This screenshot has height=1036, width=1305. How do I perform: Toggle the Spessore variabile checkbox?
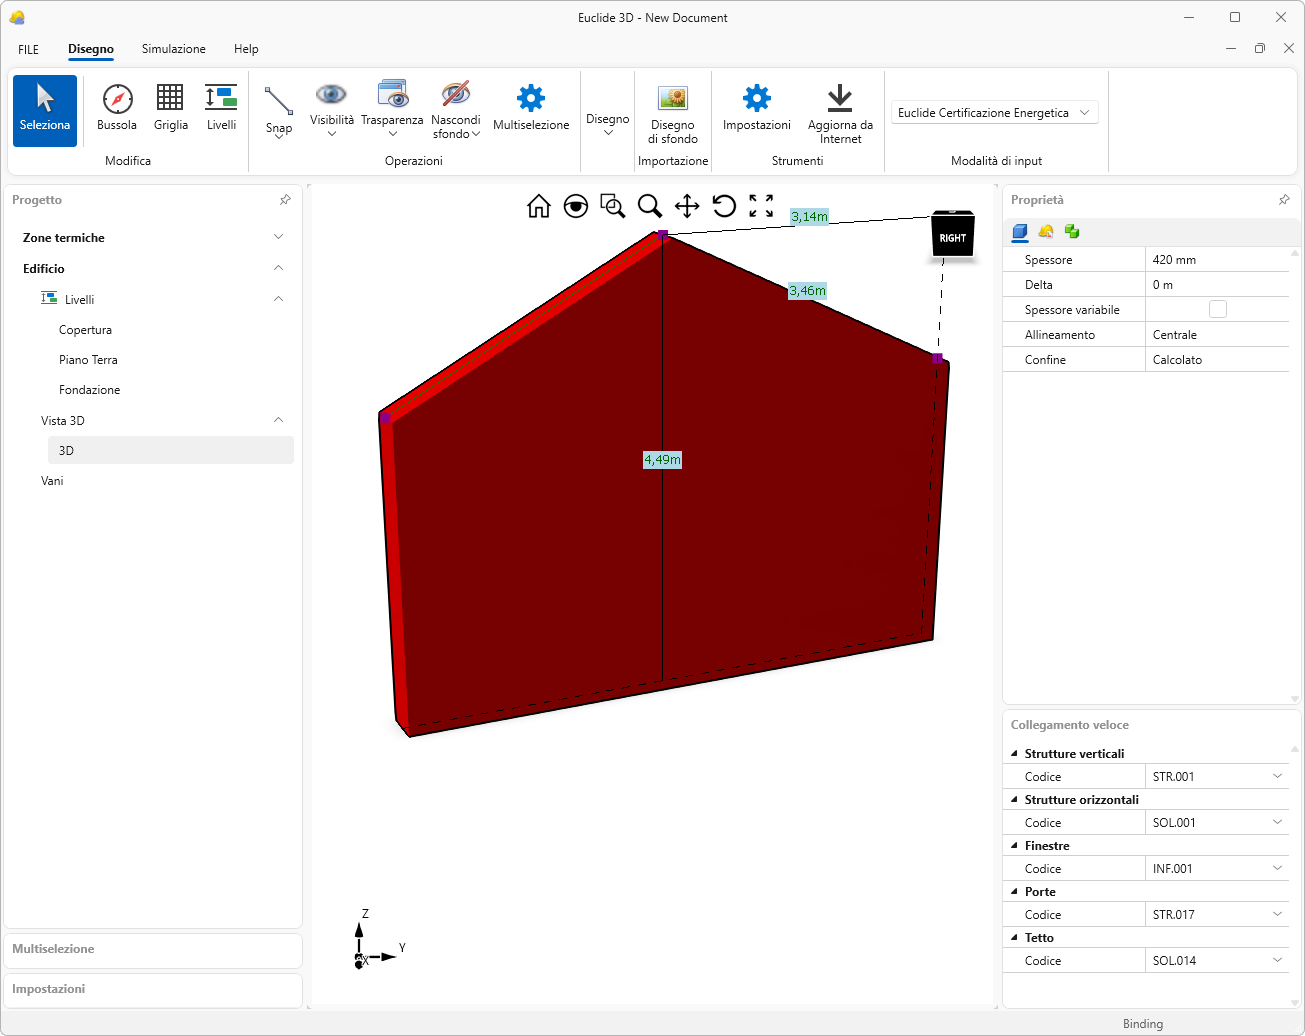[1217, 309]
